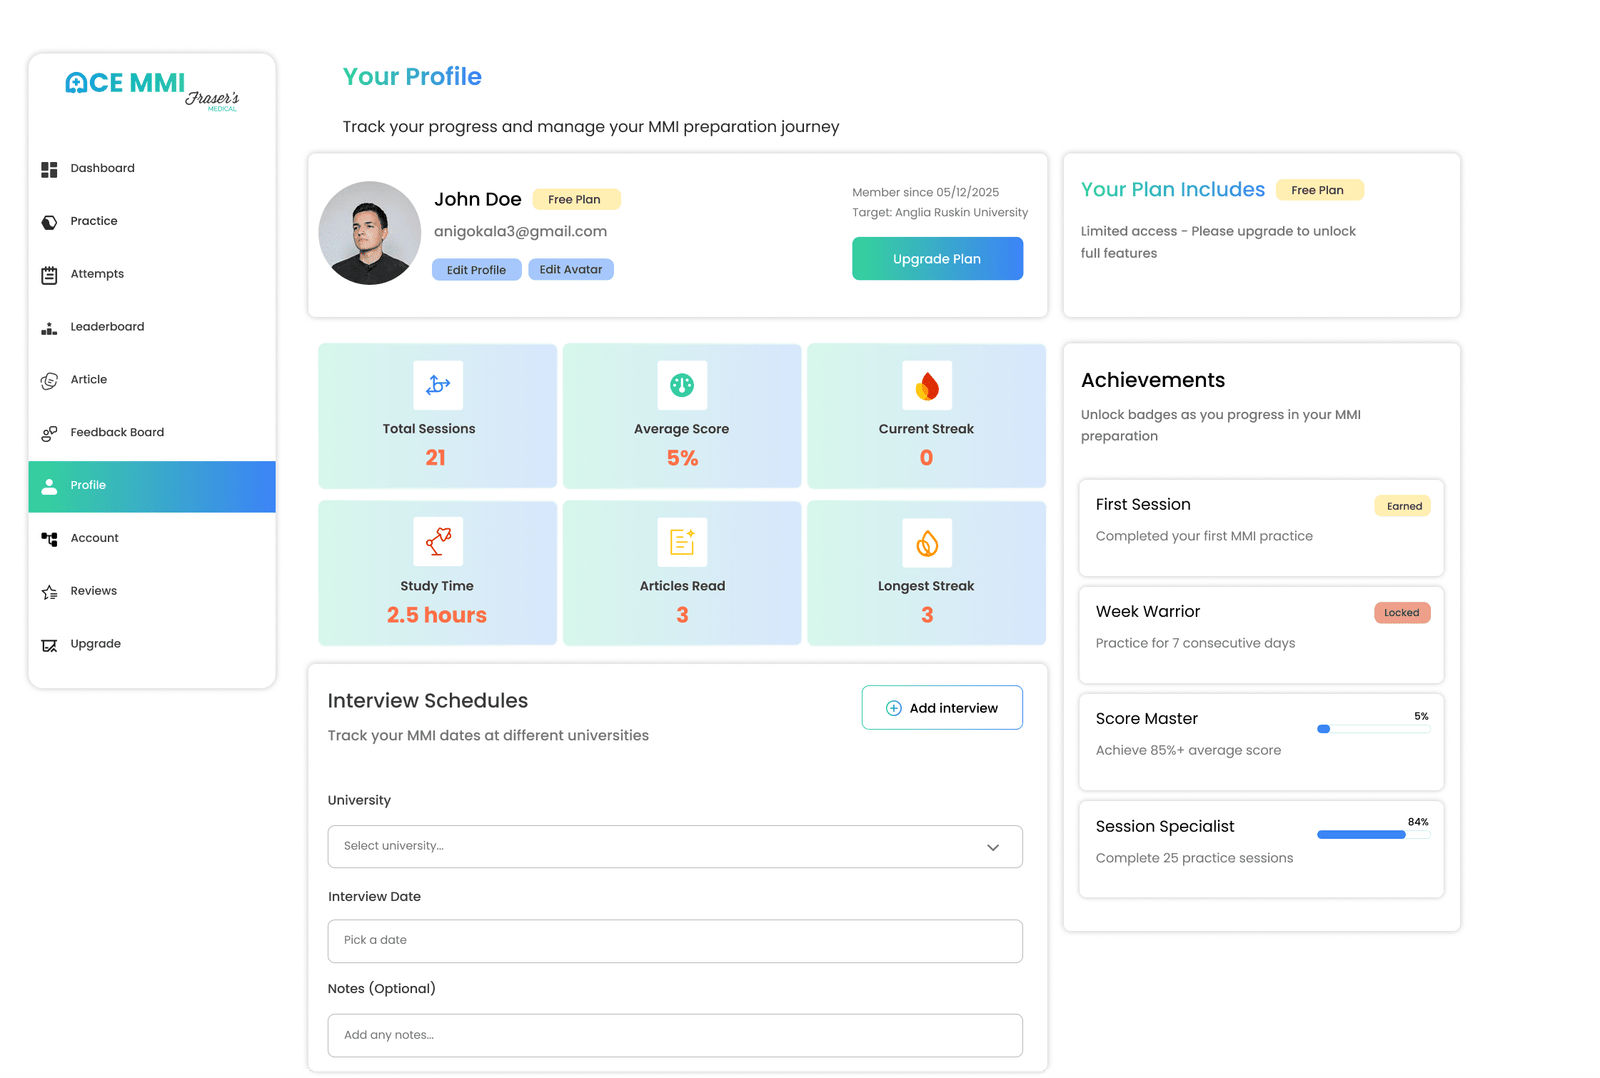Viewport: 1600px width, 1078px height.
Task: Go to Practice in the sidebar
Action: pos(94,221)
